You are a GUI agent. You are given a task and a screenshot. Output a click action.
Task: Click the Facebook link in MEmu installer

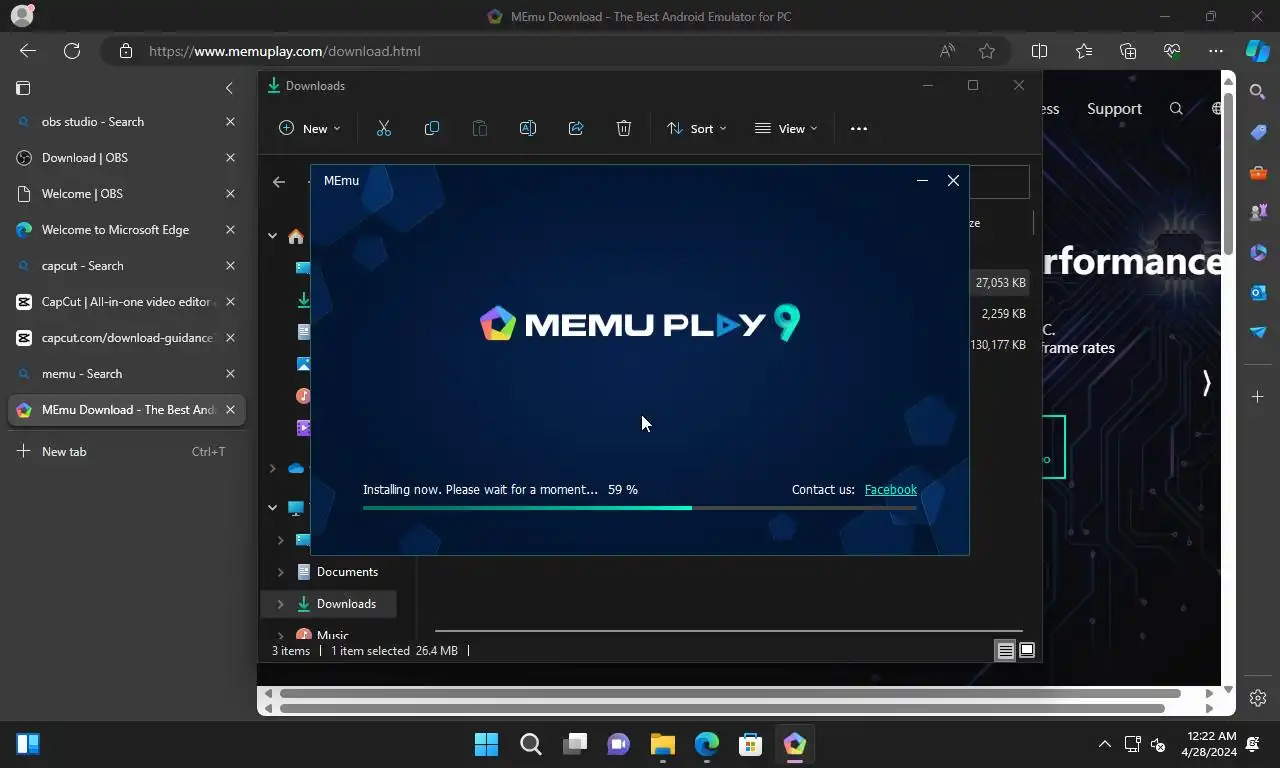click(890, 490)
